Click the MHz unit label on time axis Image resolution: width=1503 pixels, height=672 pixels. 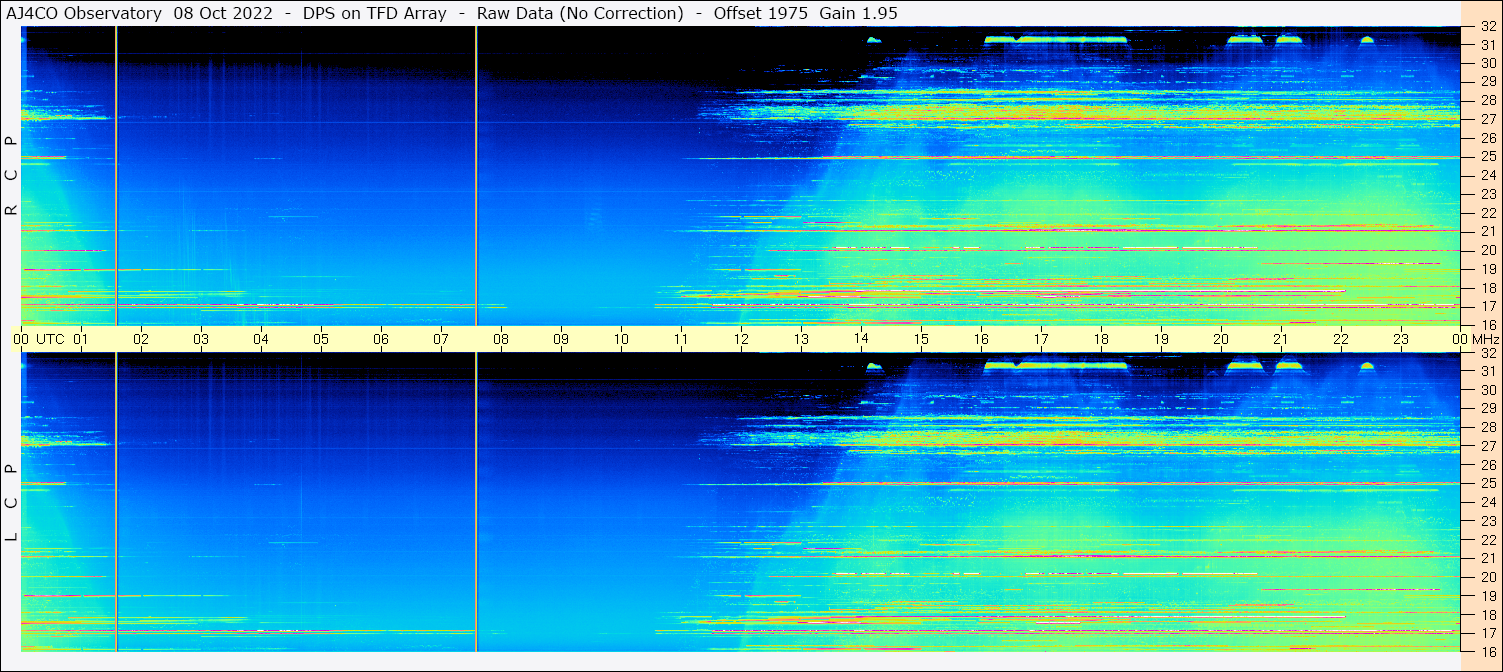[x=1485, y=339]
